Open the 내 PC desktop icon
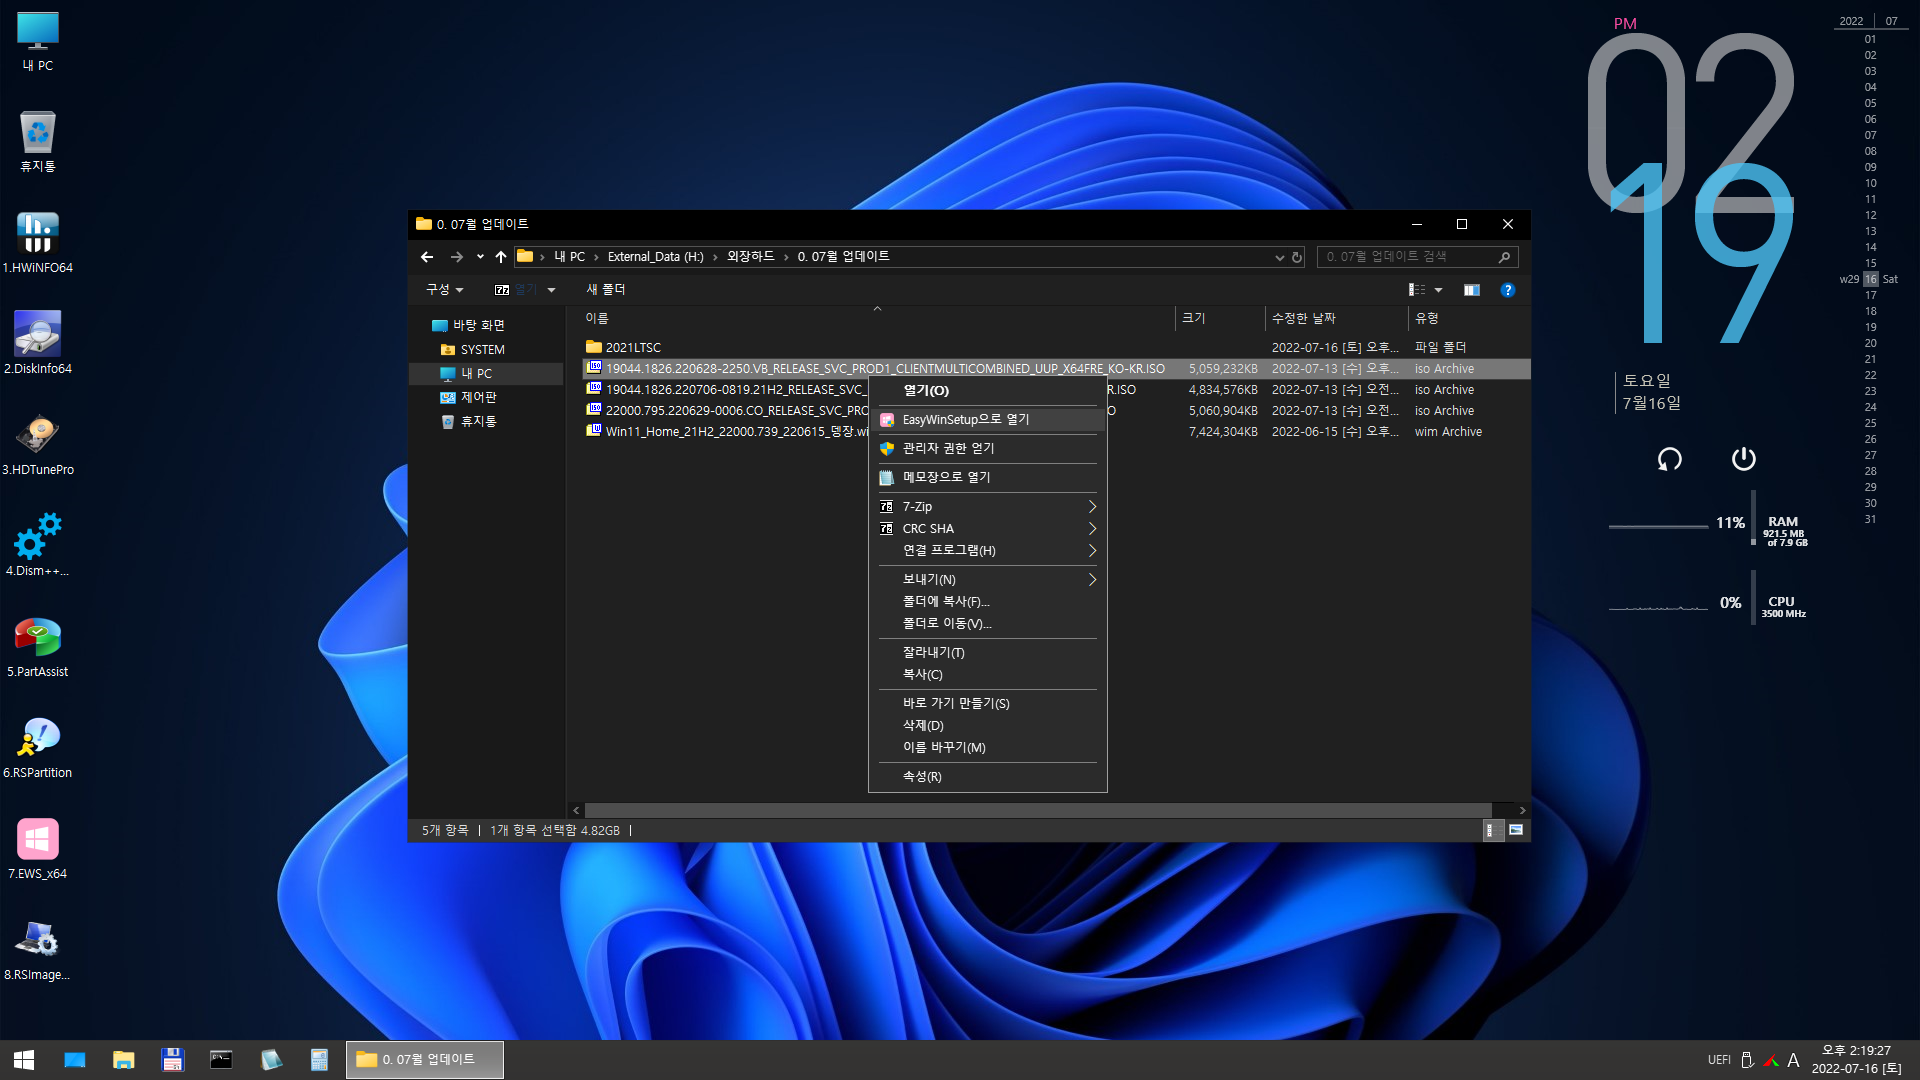This screenshot has width=1920, height=1080. pos(38,42)
